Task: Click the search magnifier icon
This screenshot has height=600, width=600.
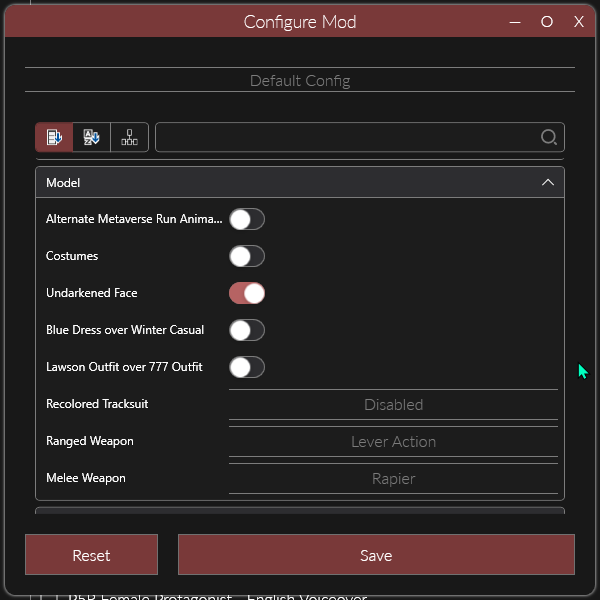Action: [549, 137]
